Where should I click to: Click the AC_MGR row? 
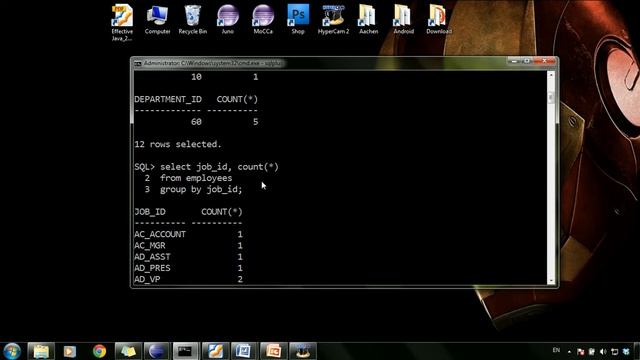pos(188,246)
